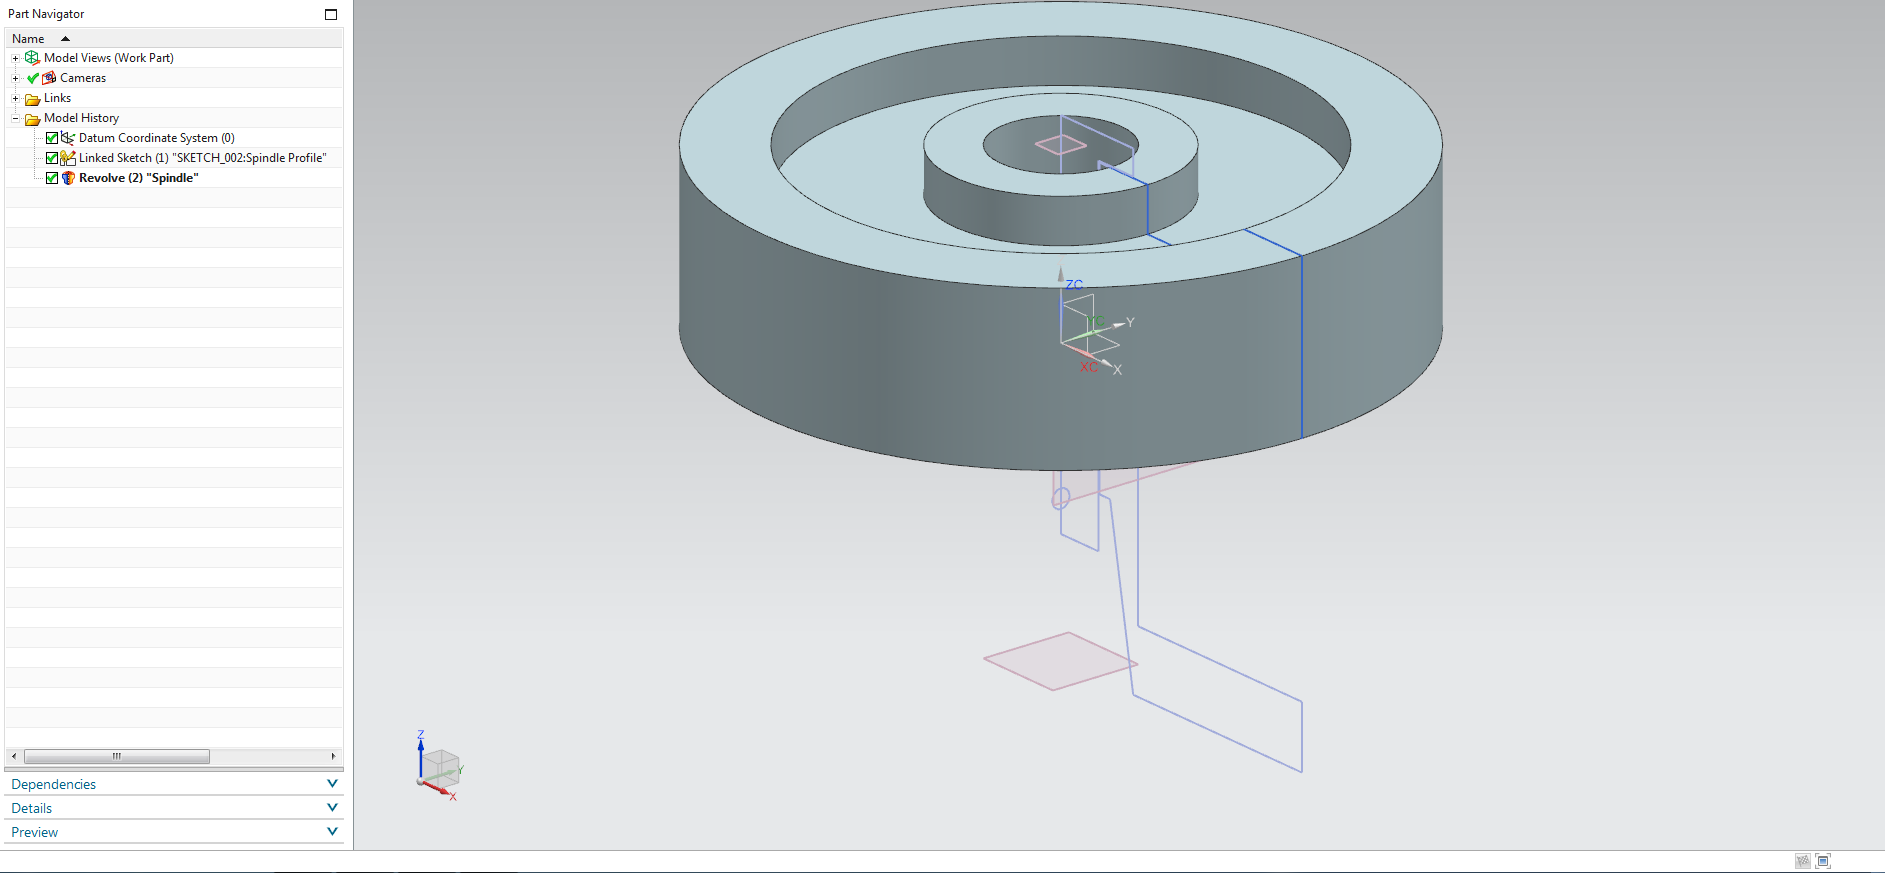
Task: Sort the tree by Name column header
Action: [29, 39]
